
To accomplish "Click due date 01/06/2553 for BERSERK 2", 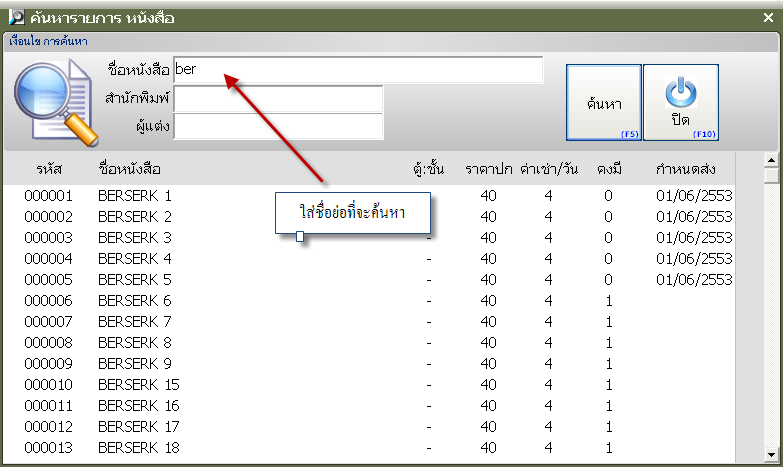I will pyautogui.click(x=694, y=217).
